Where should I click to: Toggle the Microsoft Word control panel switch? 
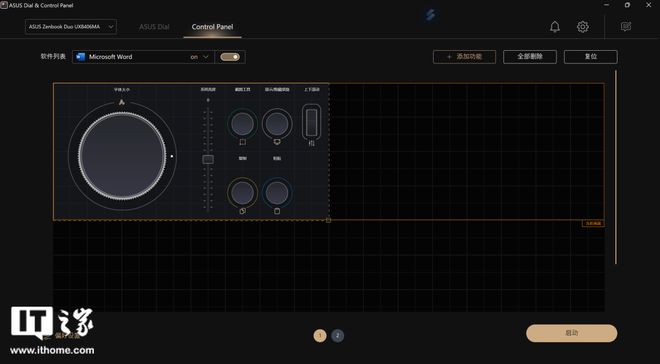230,57
